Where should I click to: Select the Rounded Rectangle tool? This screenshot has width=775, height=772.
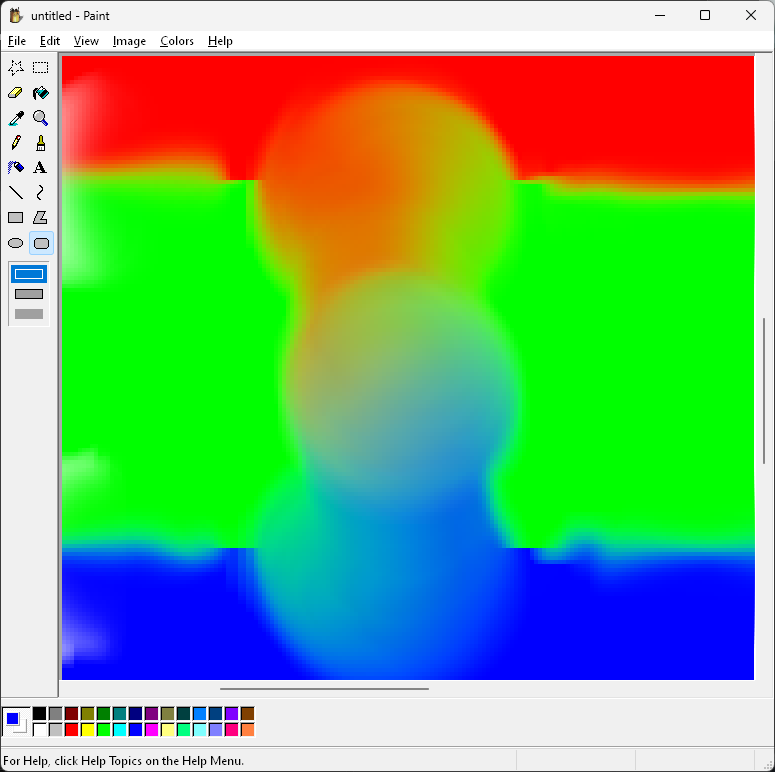pos(41,243)
